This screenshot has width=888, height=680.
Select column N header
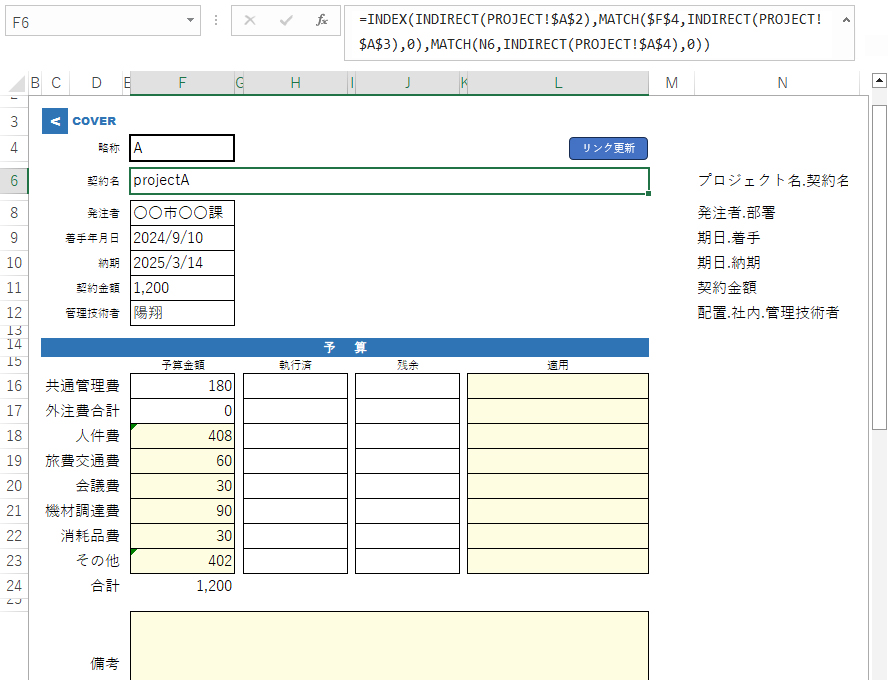click(x=781, y=83)
